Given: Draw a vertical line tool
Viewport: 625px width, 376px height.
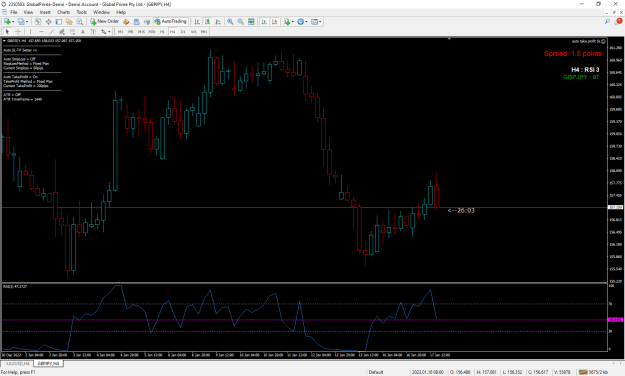Looking at the screenshot, I should tap(30, 31).
